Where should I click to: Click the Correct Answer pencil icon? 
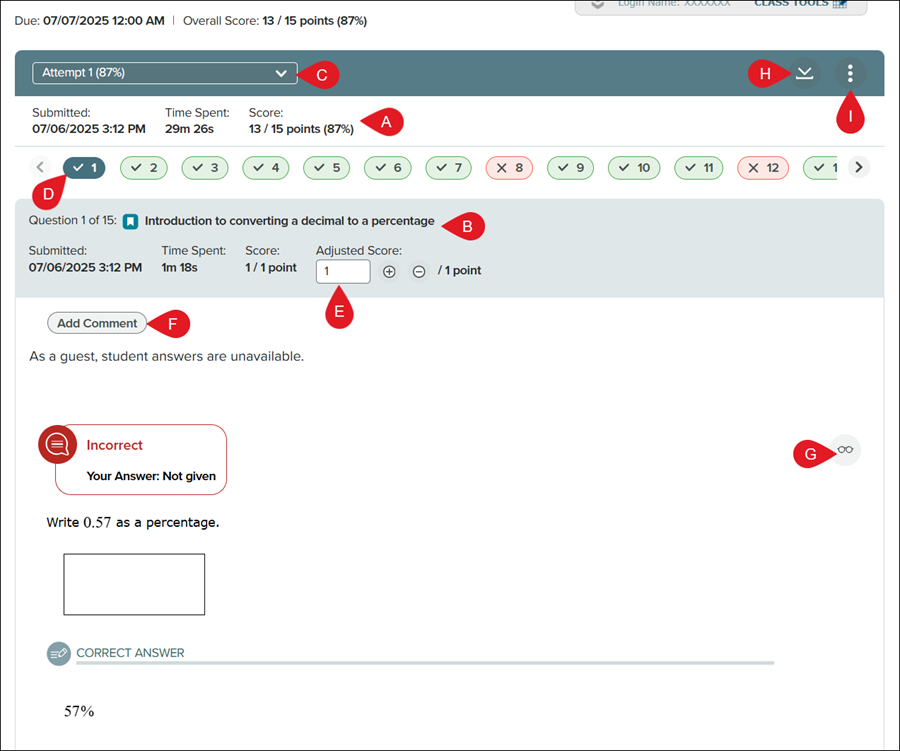(59, 653)
